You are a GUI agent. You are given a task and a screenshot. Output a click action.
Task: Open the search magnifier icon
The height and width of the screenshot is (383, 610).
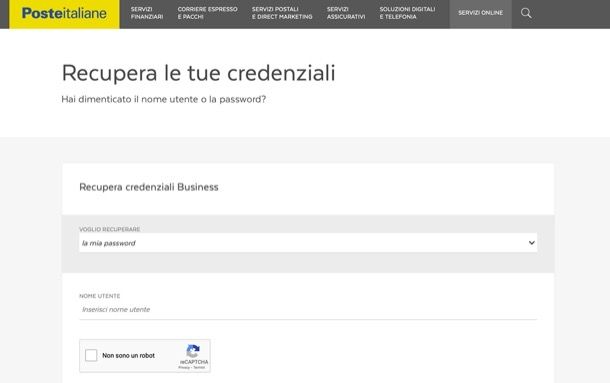[526, 13]
